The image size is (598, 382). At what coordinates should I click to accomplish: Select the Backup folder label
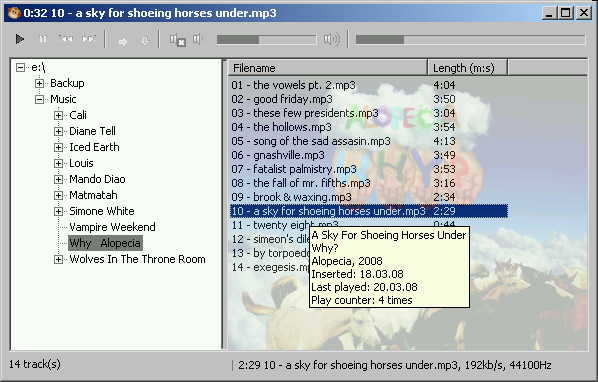point(67,83)
